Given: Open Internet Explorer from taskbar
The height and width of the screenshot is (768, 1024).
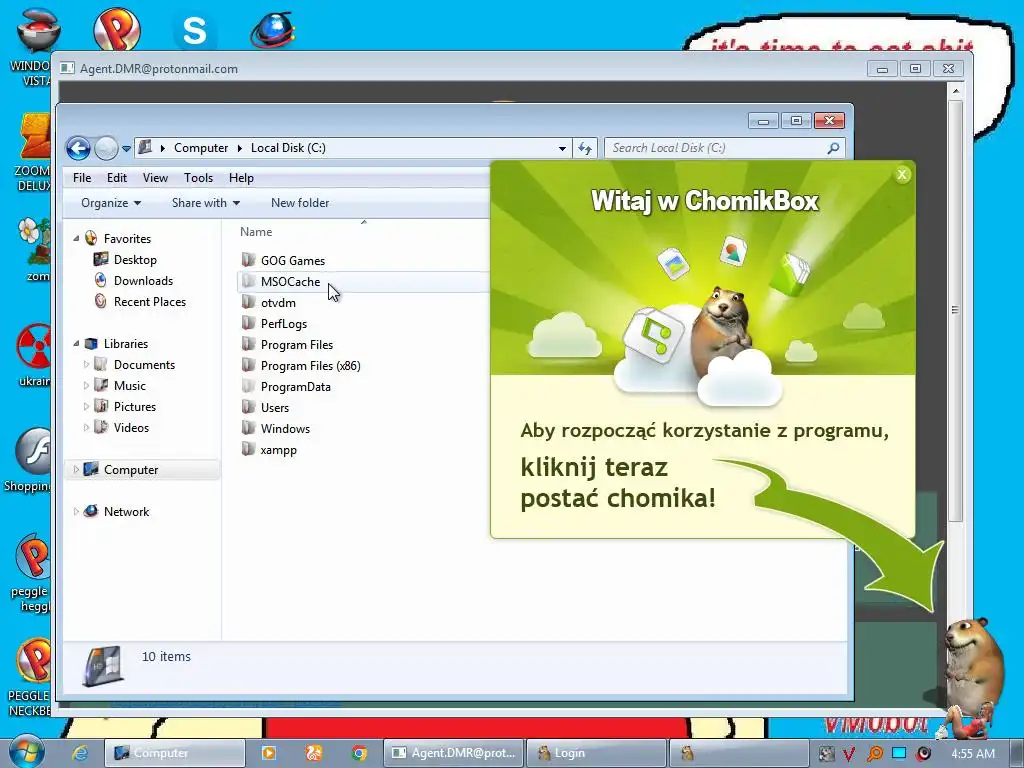Looking at the screenshot, I should click(80, 753).
